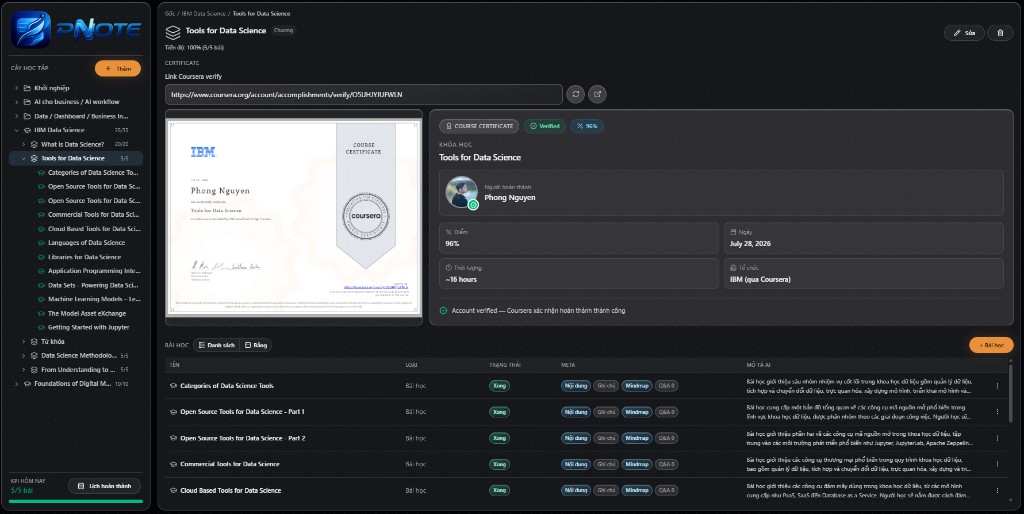The width and height of the screenshot is (1024, 514).
Task: Click the July 28, 2026 date value
Action: [750, 244]
